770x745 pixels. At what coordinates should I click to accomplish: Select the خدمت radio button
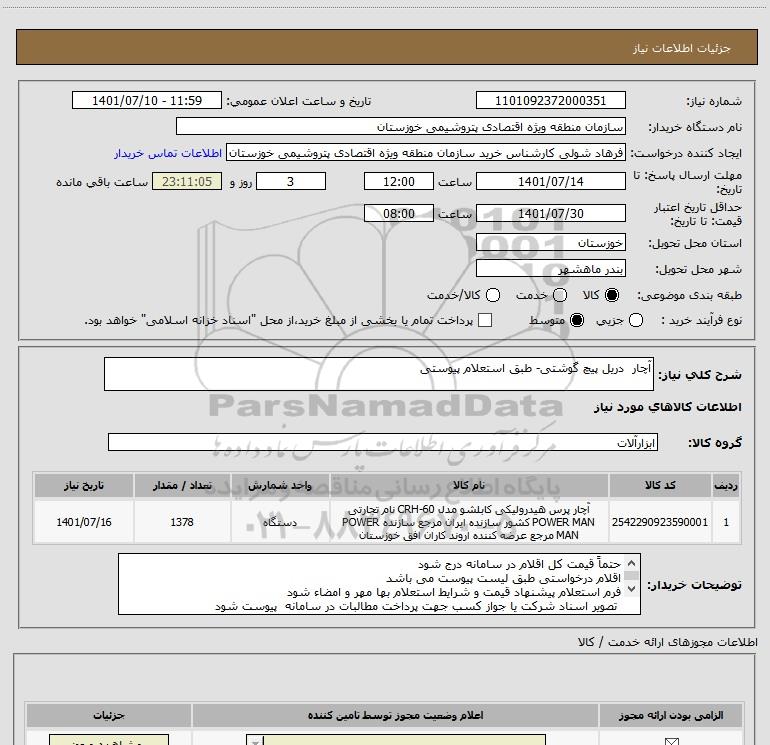560,295
